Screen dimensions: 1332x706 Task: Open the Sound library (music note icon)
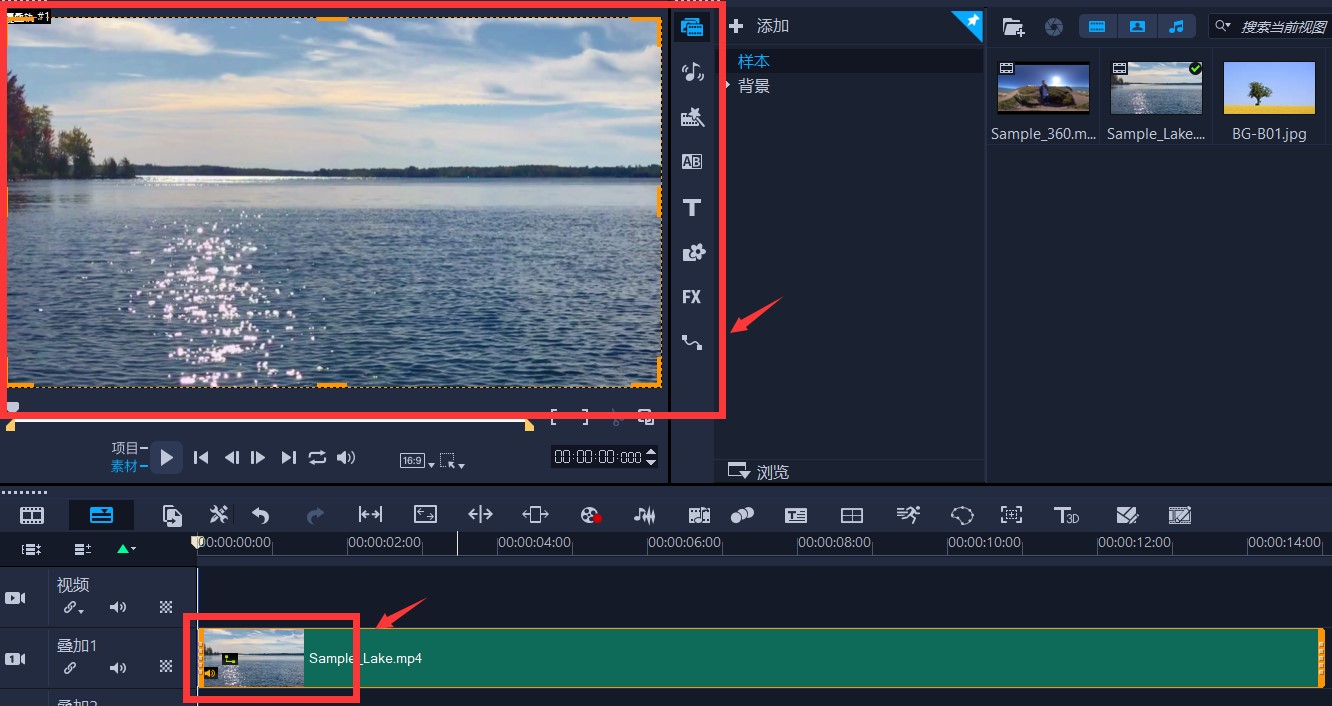coord(692,71)
